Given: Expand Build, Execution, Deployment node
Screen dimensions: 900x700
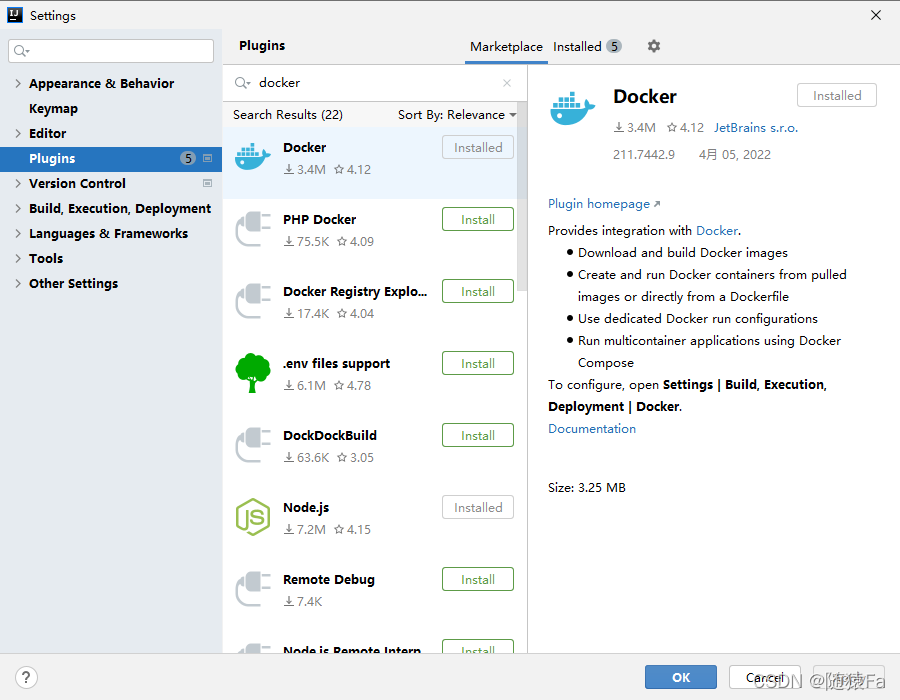Looking at the screenshot, I should click(x=18, y=209).
